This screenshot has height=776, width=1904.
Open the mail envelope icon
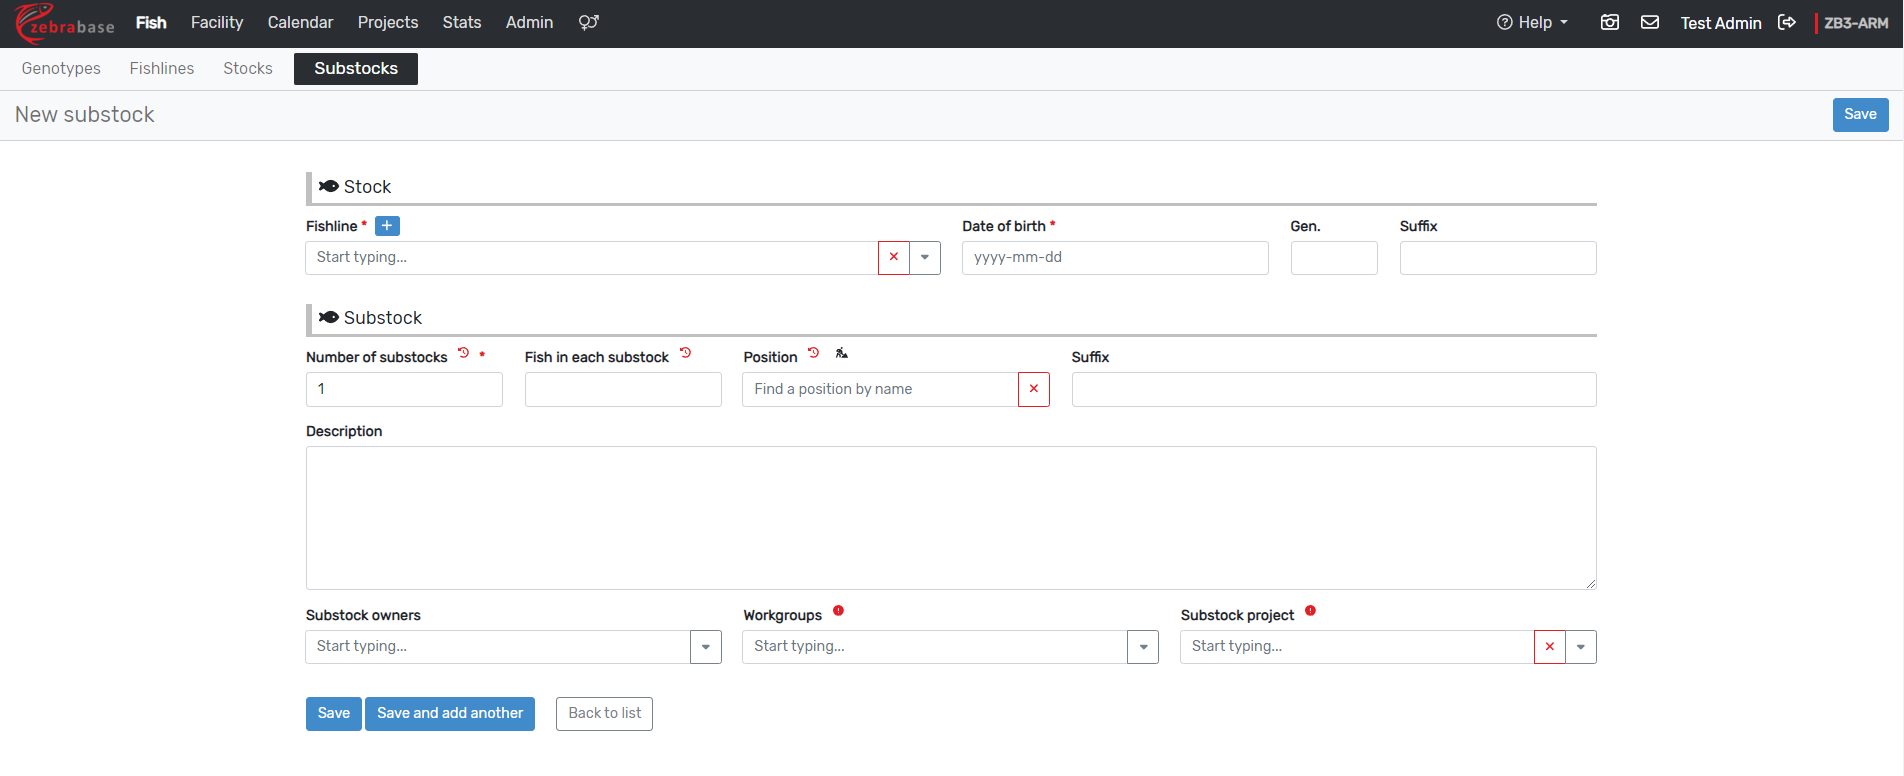coord(1650,22)
